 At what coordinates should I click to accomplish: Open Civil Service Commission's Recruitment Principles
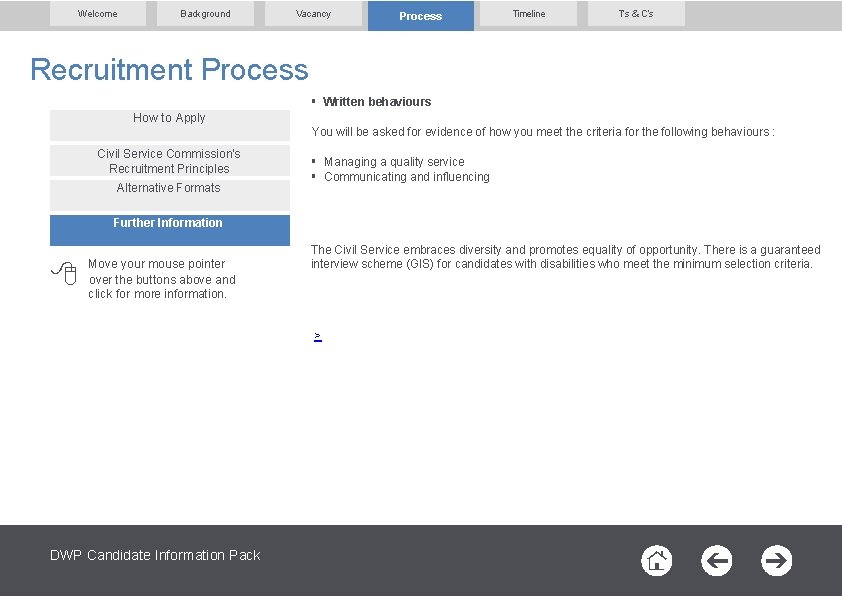coord(170,161)
